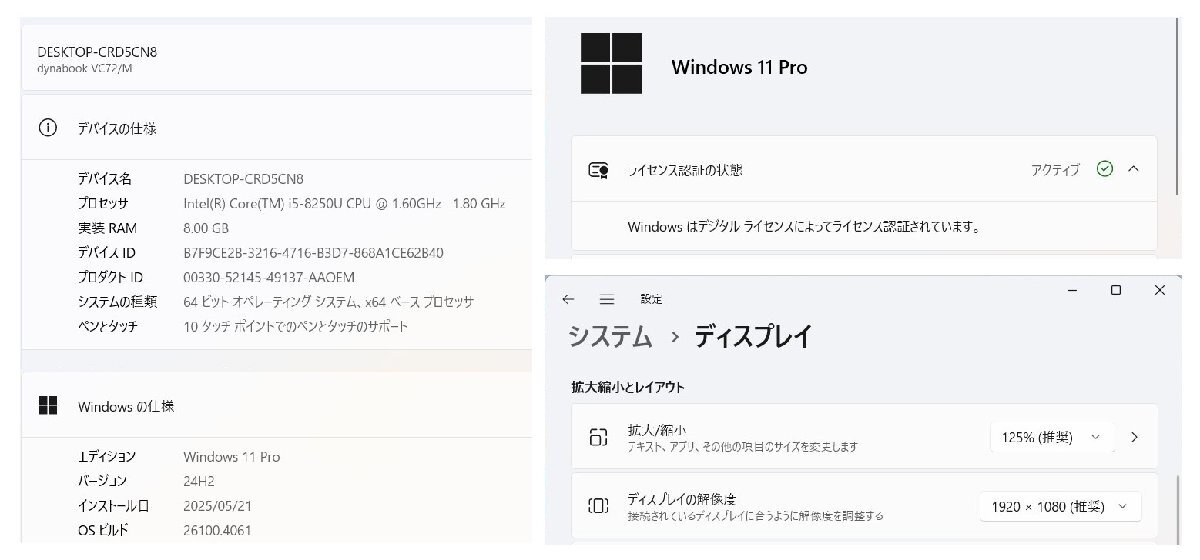Select the Windows 11 Pro edition value
Image resolution: width=1200 pixels, height=560 pixels.
pos(232,456)
